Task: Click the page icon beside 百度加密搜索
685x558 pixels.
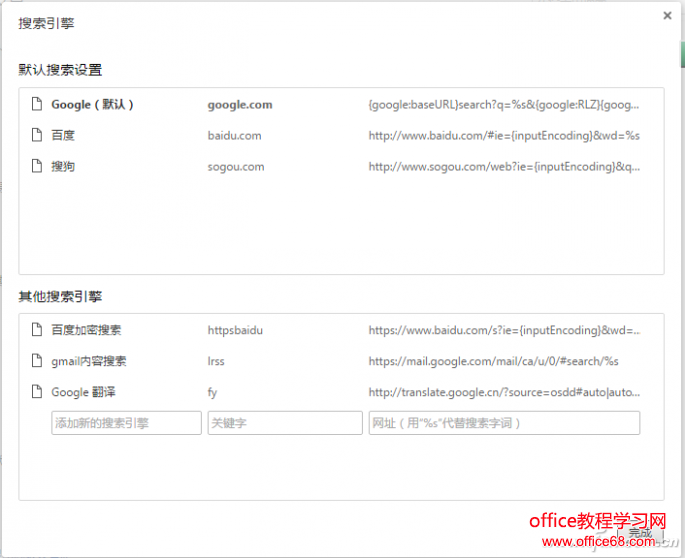Action: coord(37,329)
